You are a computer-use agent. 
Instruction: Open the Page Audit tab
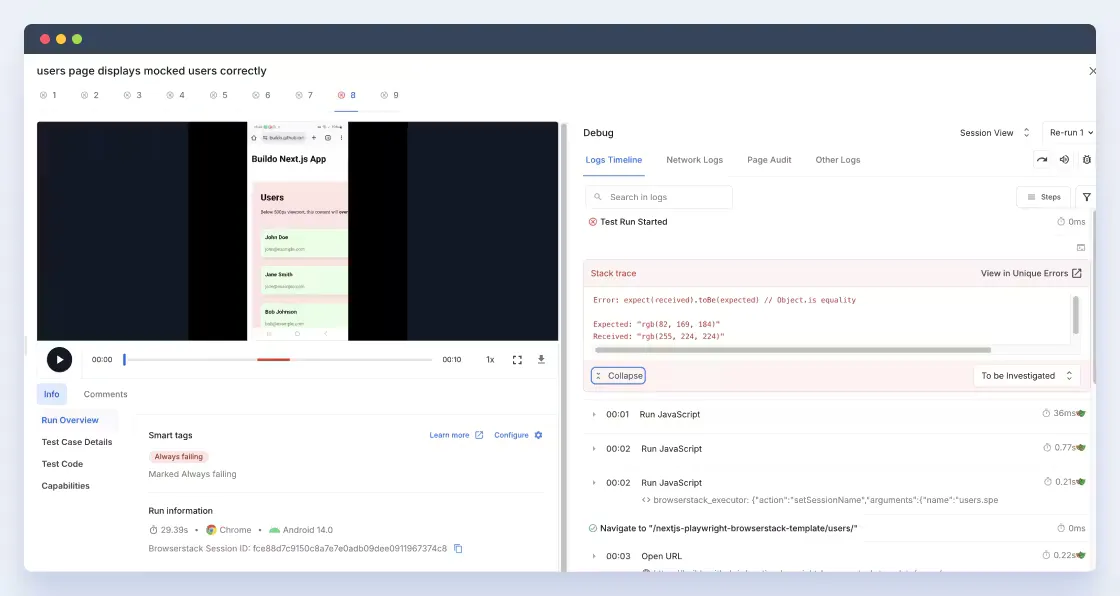pos(769,160)
